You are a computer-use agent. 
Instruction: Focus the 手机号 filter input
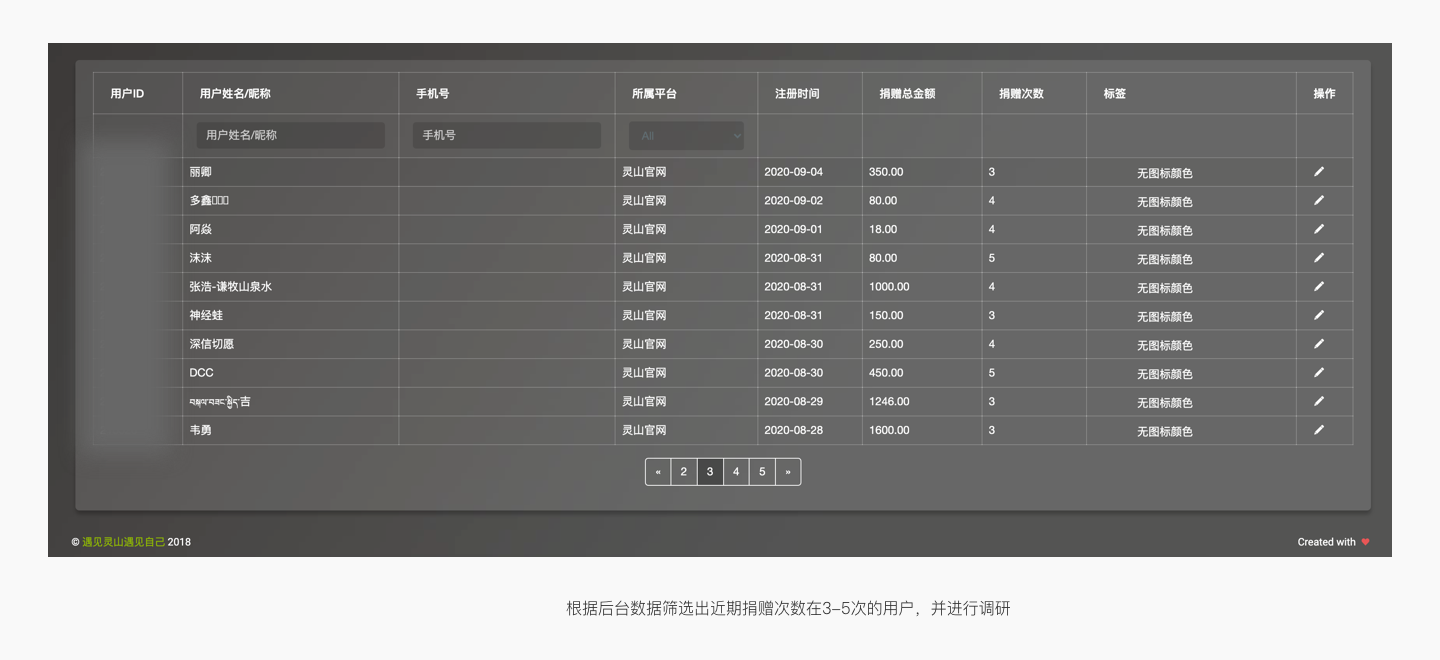coord(507,135)
